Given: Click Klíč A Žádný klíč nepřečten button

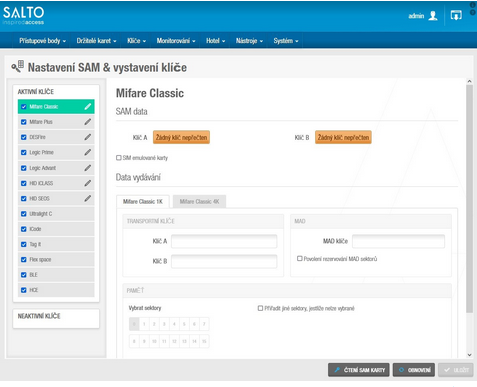Looking at the screenshot, I should [x=181, y=137].
